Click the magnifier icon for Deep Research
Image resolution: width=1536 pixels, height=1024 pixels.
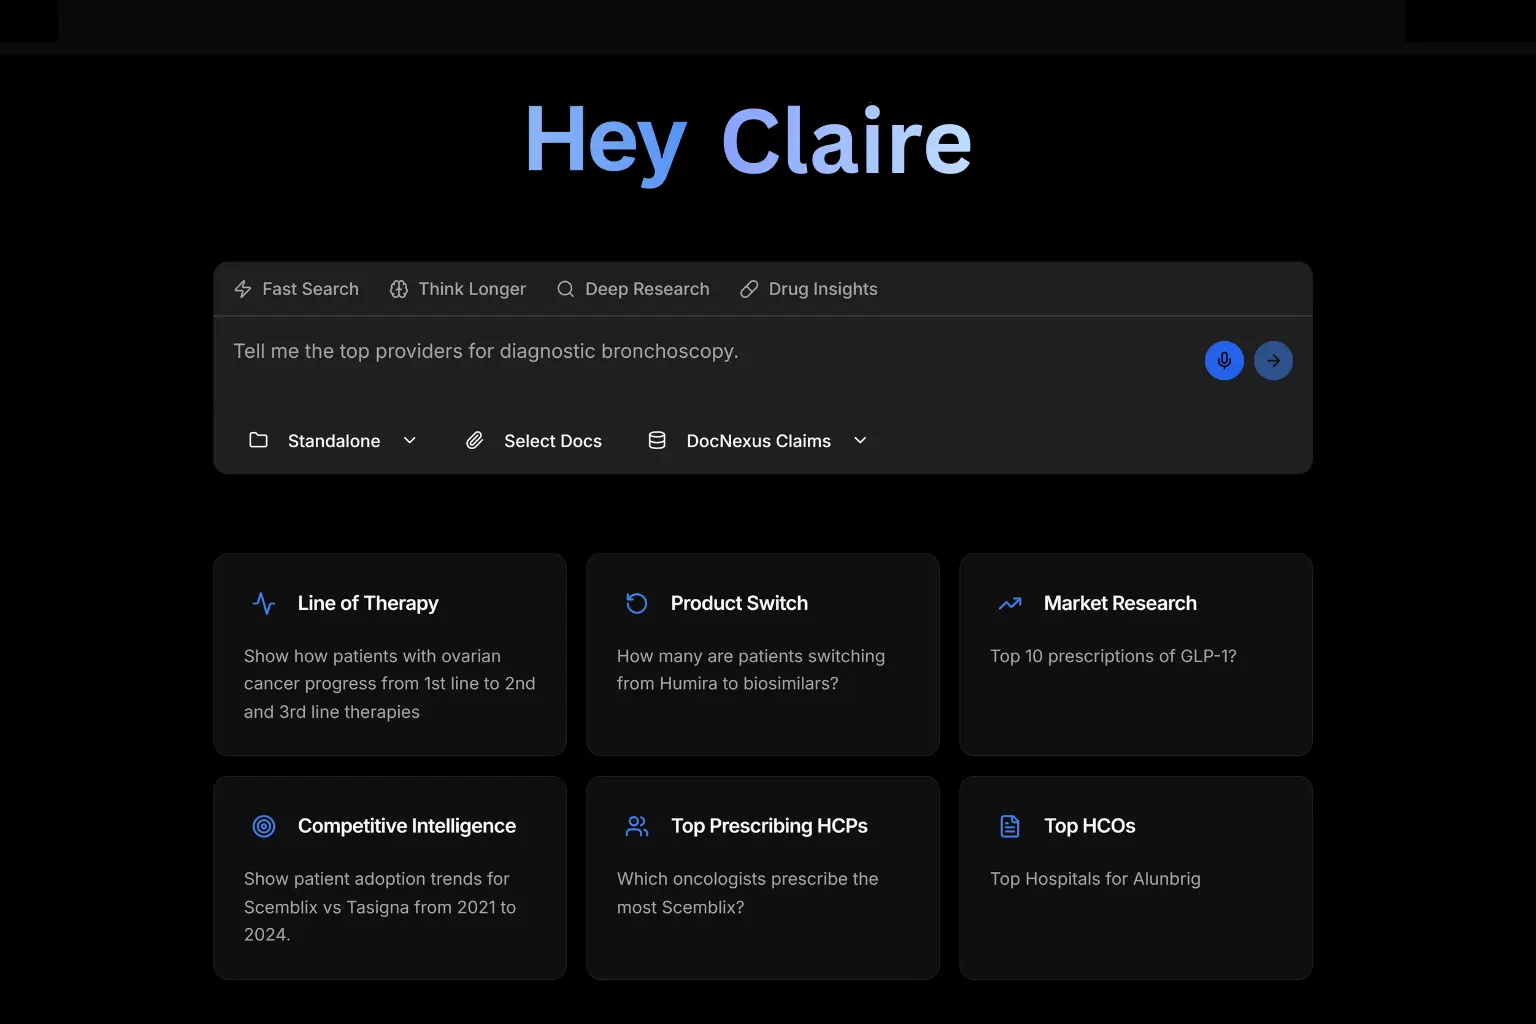566,289
